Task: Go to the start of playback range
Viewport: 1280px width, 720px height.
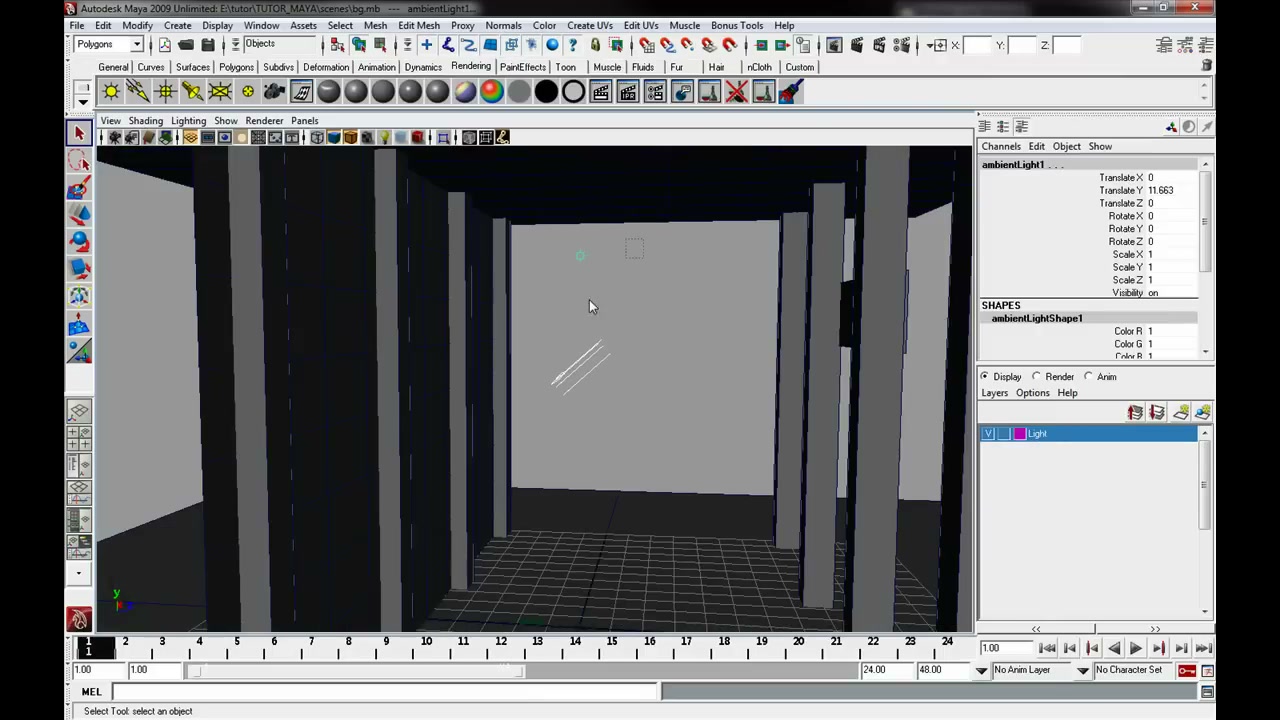Action: tap(1047, 649)
